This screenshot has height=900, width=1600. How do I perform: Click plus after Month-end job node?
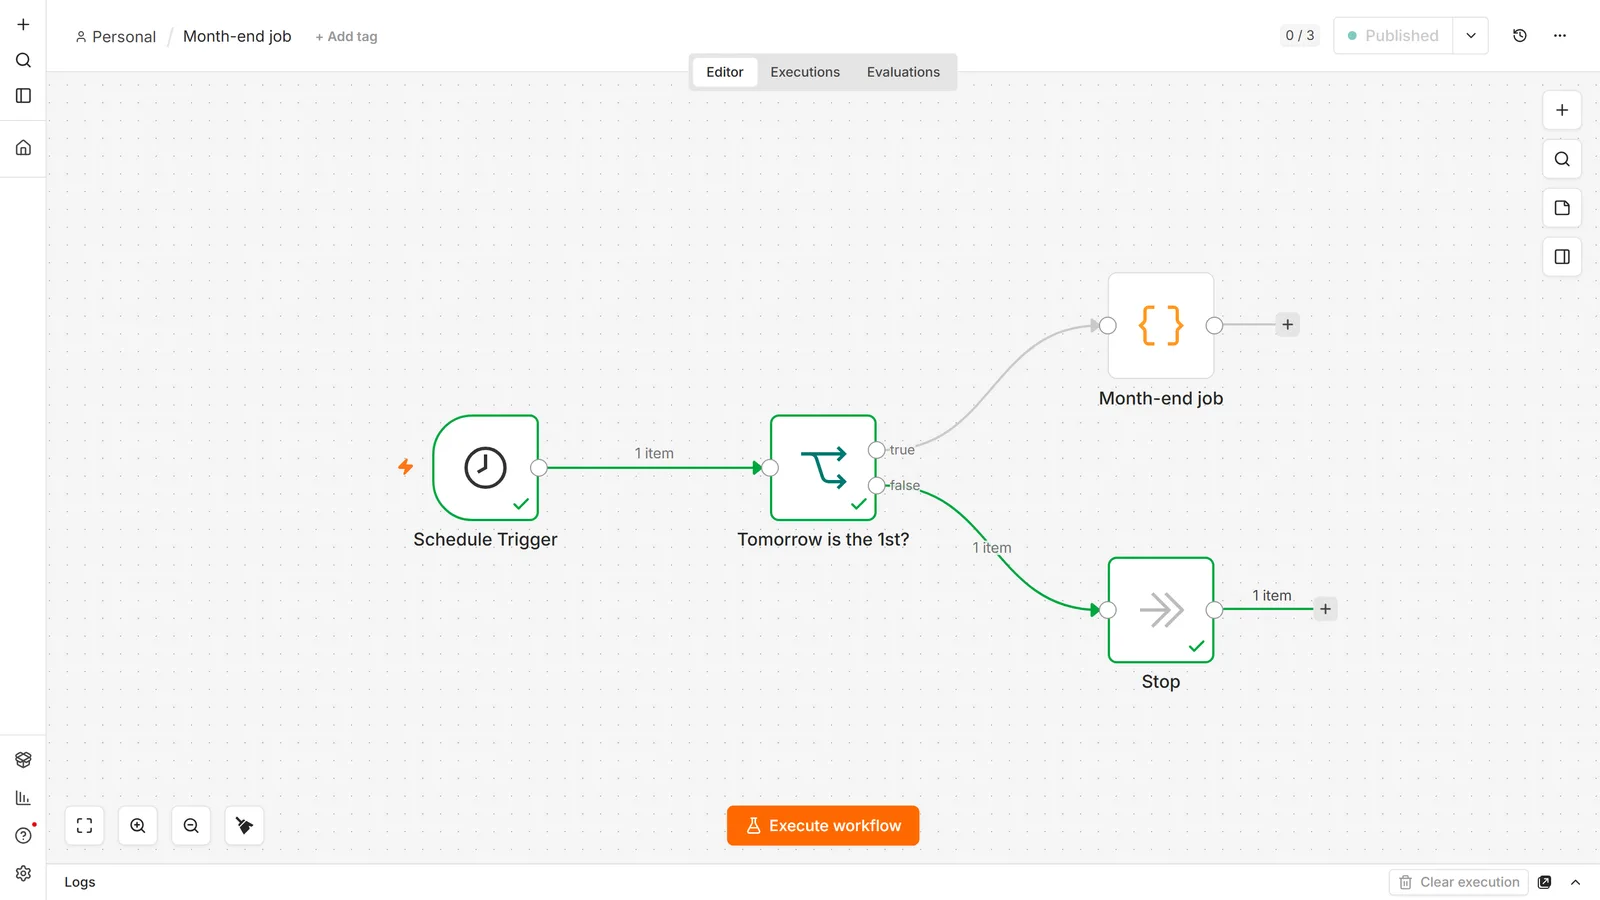coord(1288,325)
